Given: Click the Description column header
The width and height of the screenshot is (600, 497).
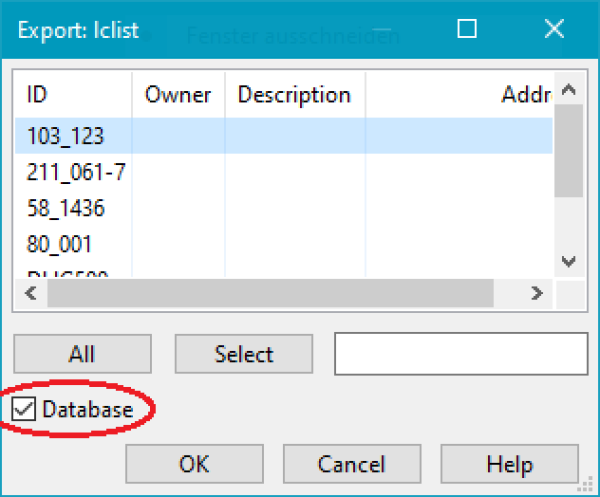Looking at the screenshot, I should [294, 95].
